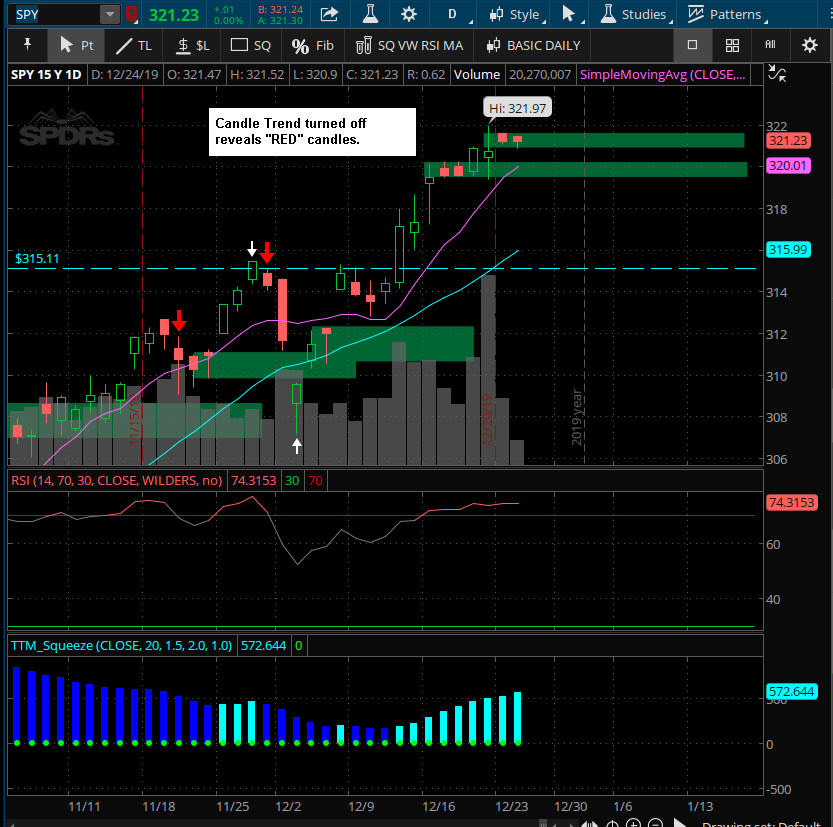Click the flask Edit Studies icon
833x827 pixels.
[369, 14]
